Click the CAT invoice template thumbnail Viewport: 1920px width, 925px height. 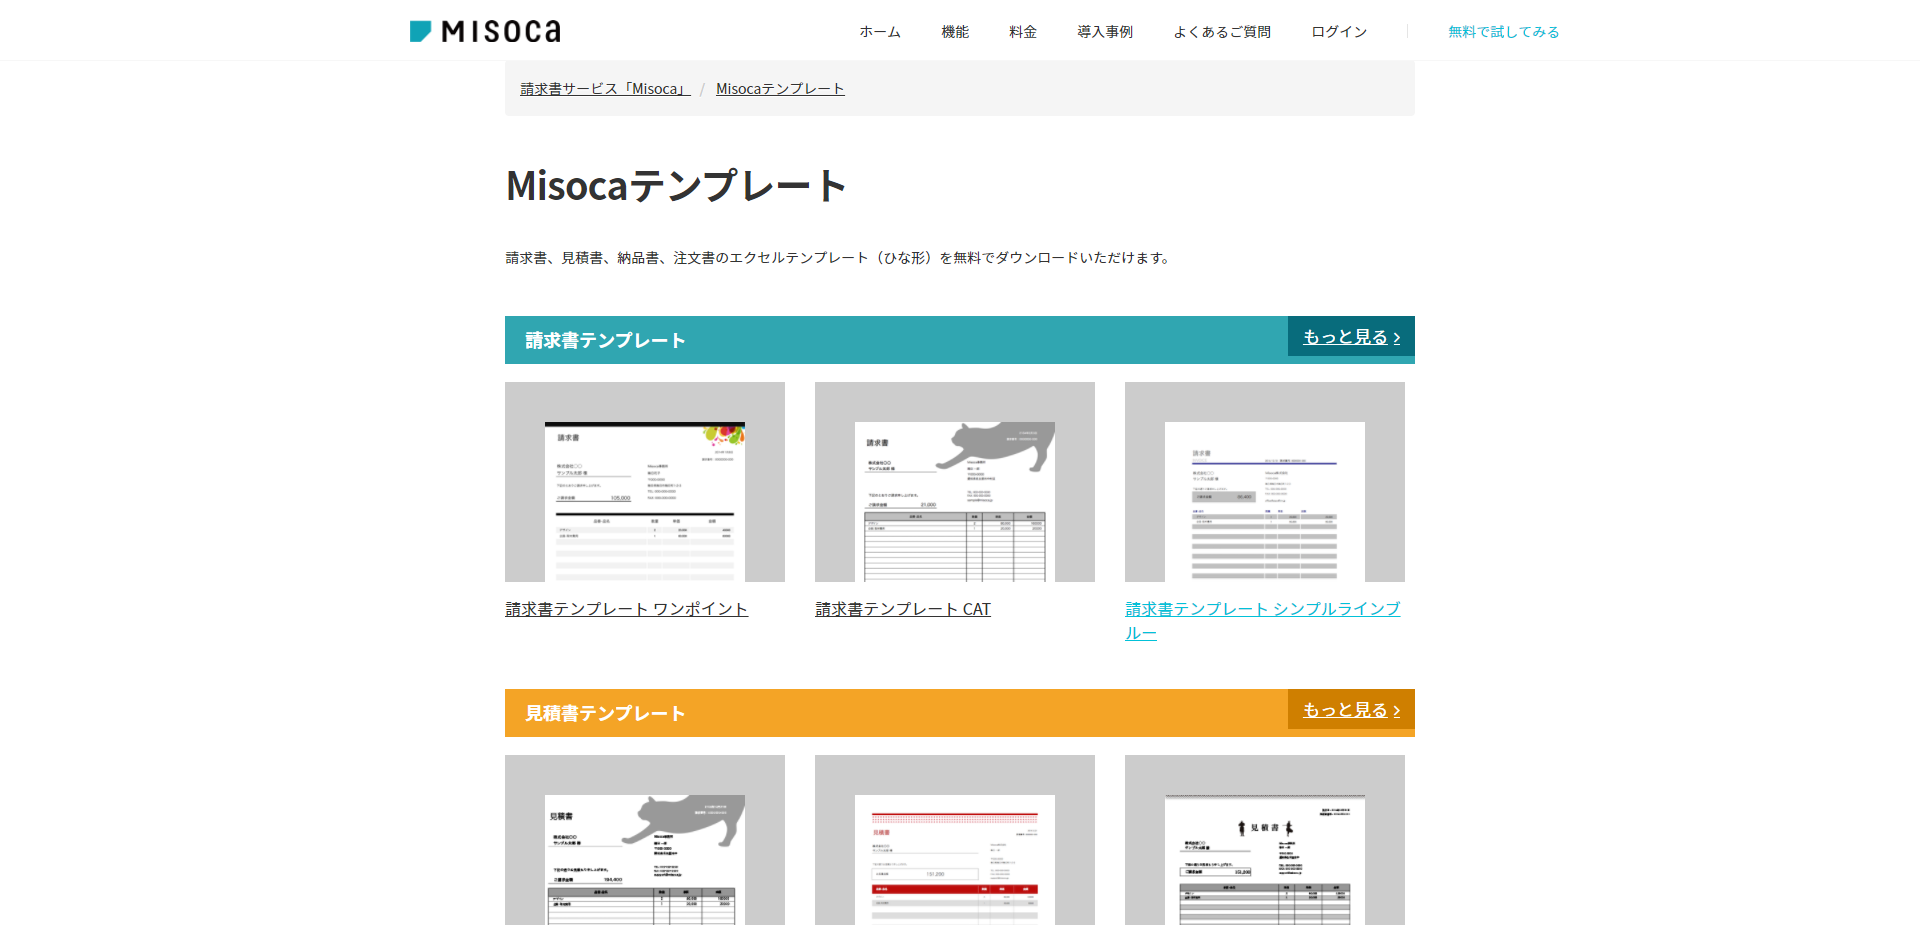point(955,482)
